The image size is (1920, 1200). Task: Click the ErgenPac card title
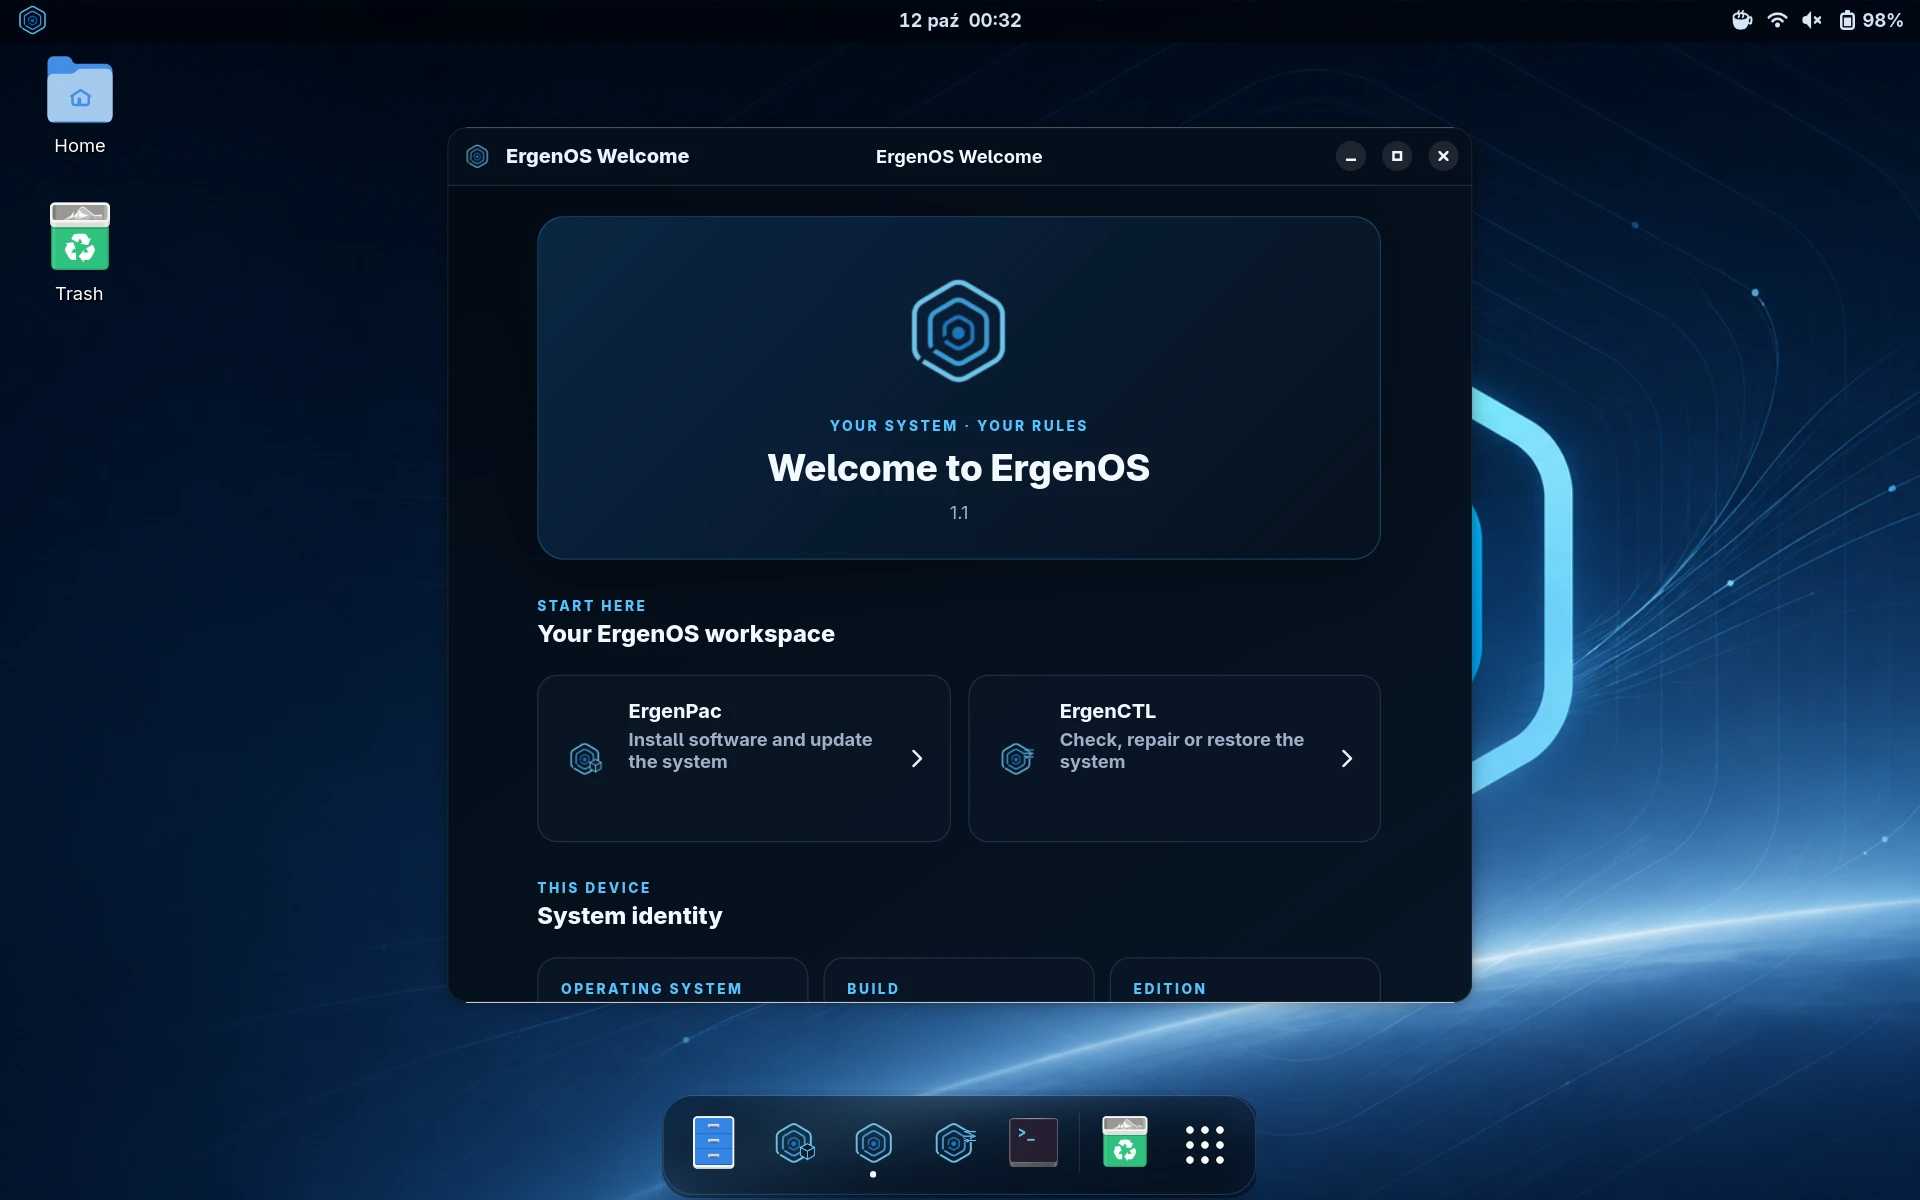[675, 711]
